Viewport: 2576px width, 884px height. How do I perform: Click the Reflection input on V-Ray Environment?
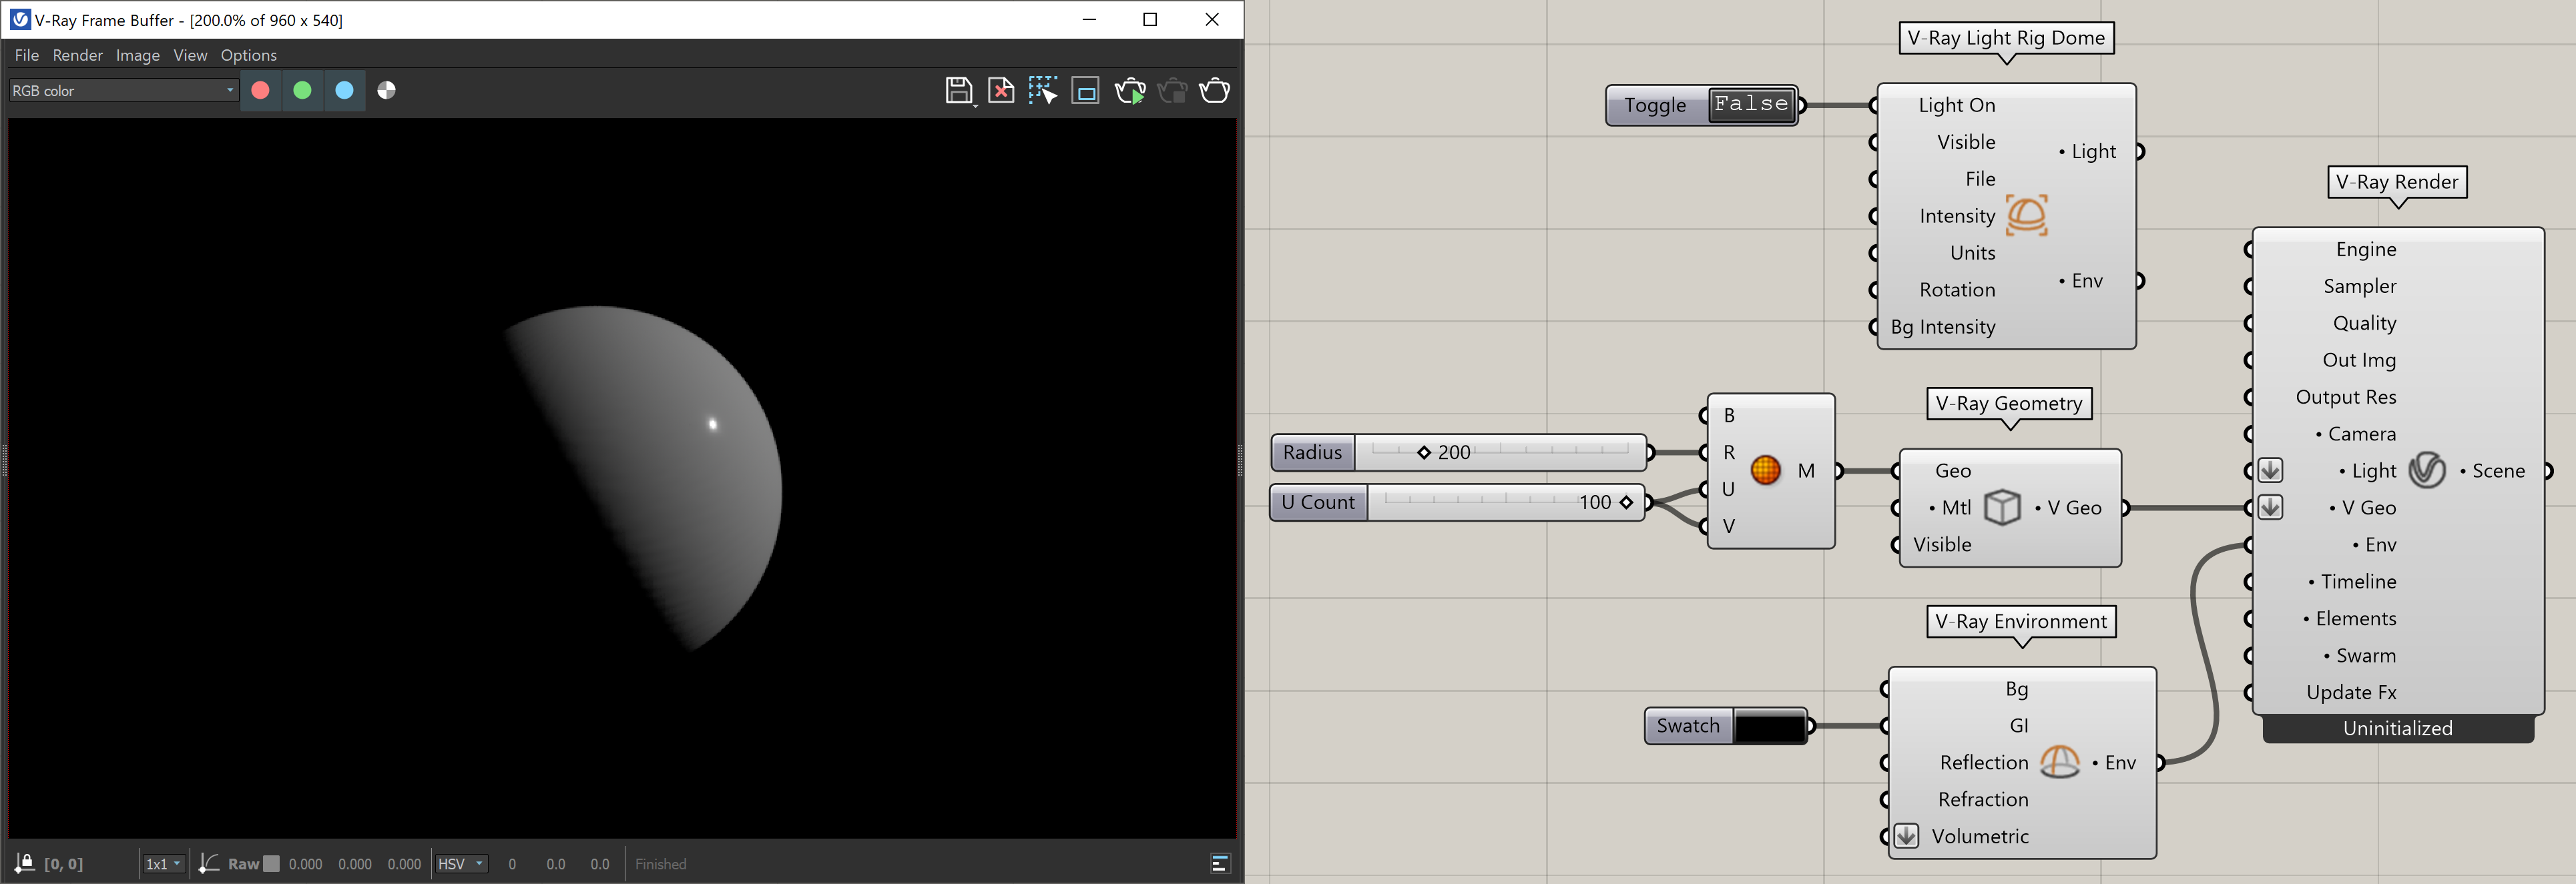1983,763
